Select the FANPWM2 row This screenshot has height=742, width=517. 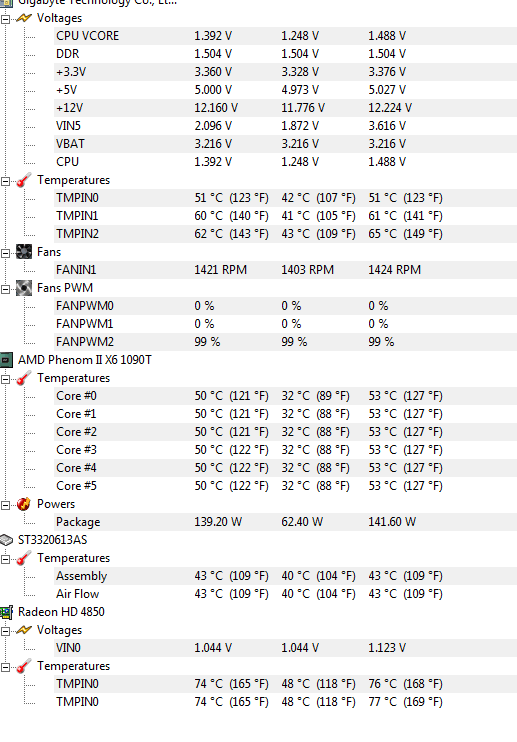click(x=285, y=342)
